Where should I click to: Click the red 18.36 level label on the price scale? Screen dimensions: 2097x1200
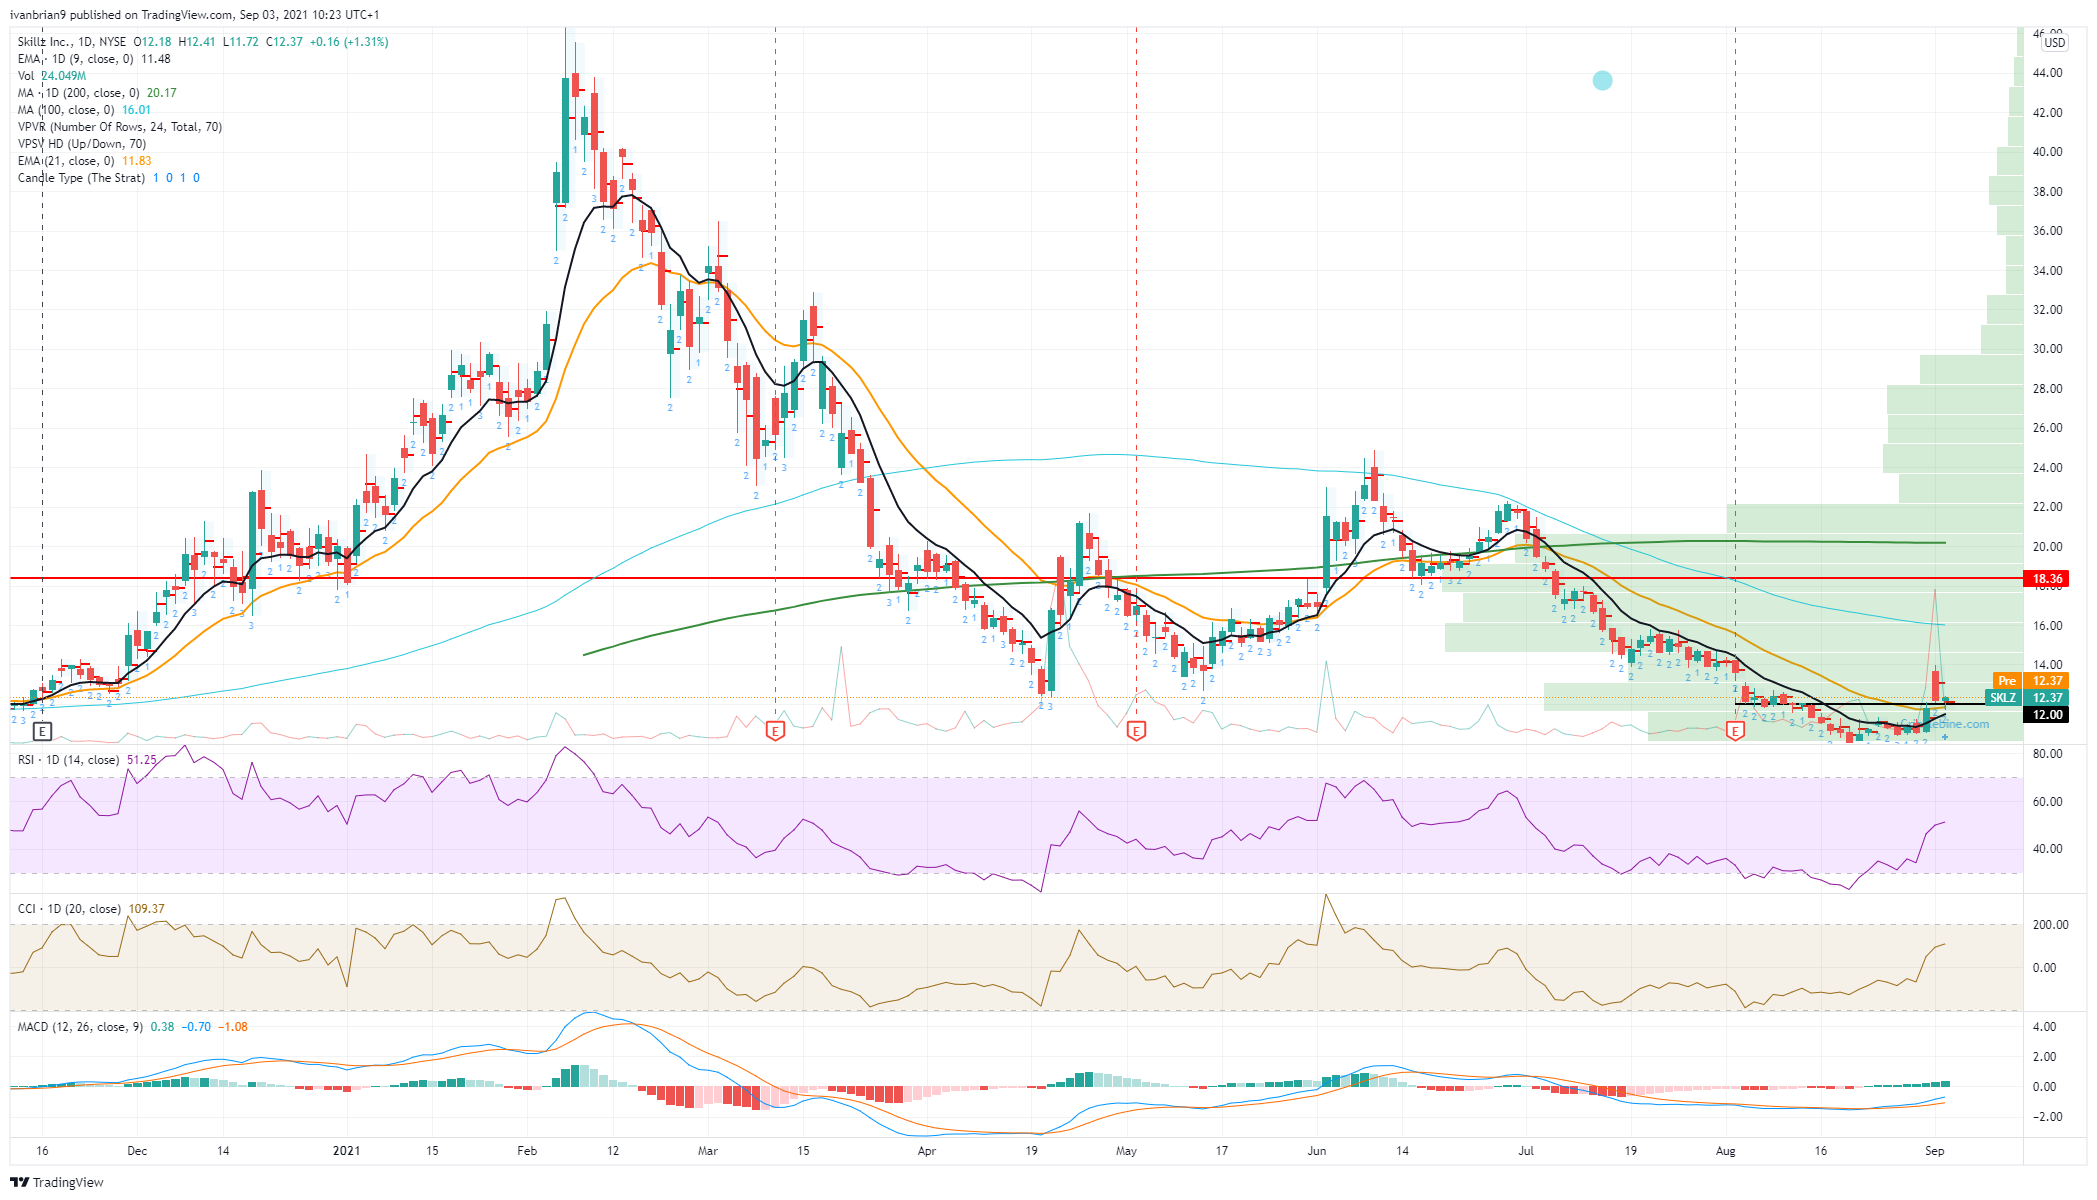2045,578
